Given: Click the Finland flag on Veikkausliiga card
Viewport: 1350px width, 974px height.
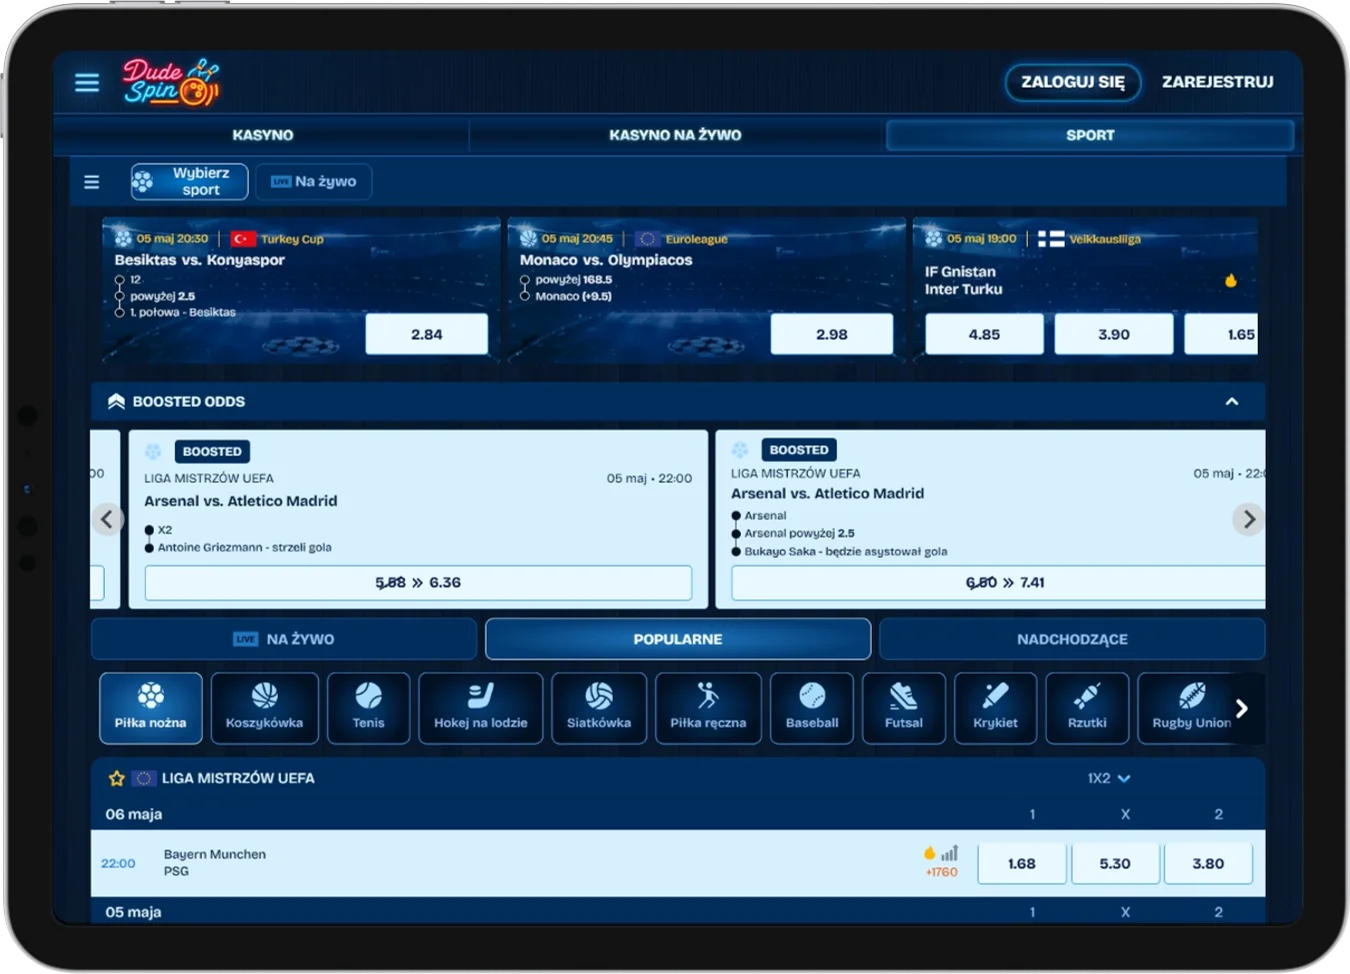Looking at the screenshot, I should click(1051, 239).
